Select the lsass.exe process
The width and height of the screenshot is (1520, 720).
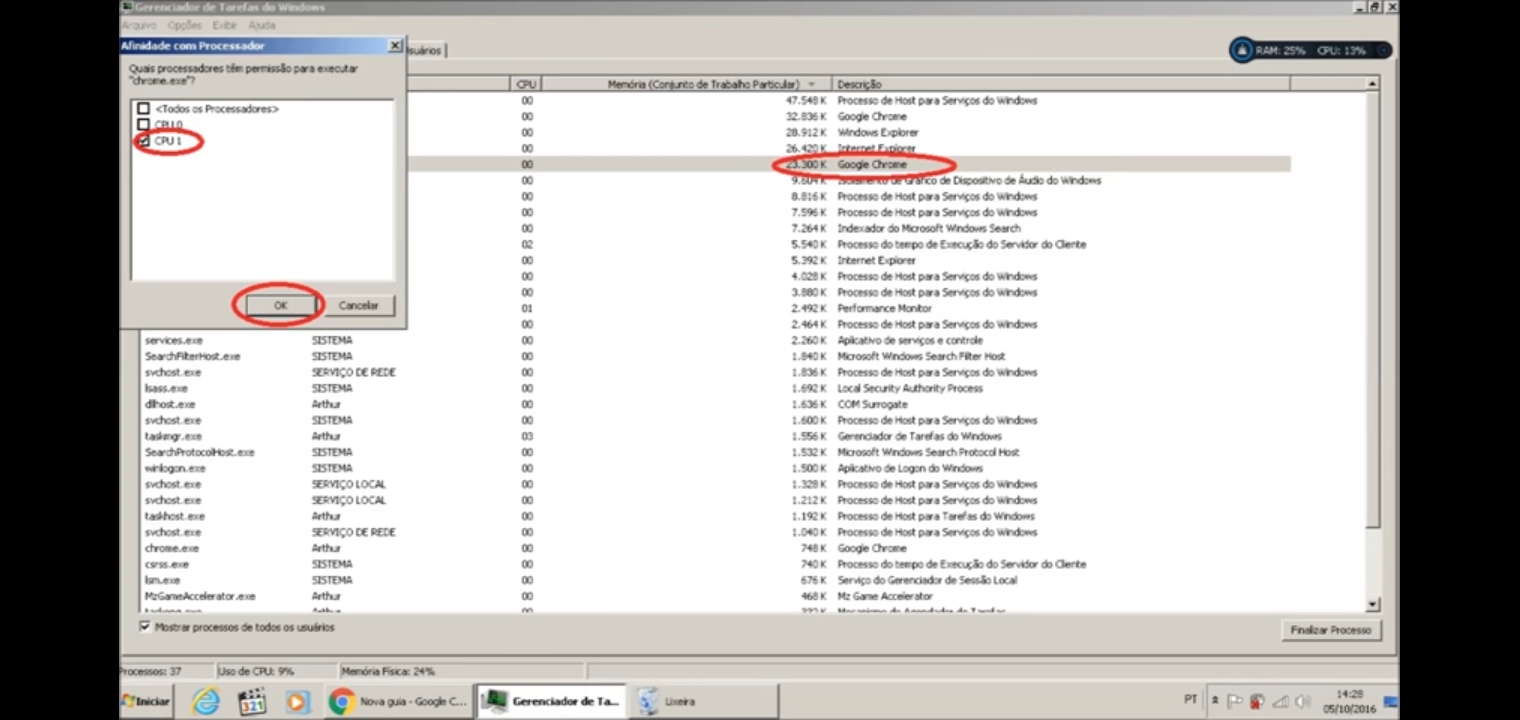[x=166, y=388]
